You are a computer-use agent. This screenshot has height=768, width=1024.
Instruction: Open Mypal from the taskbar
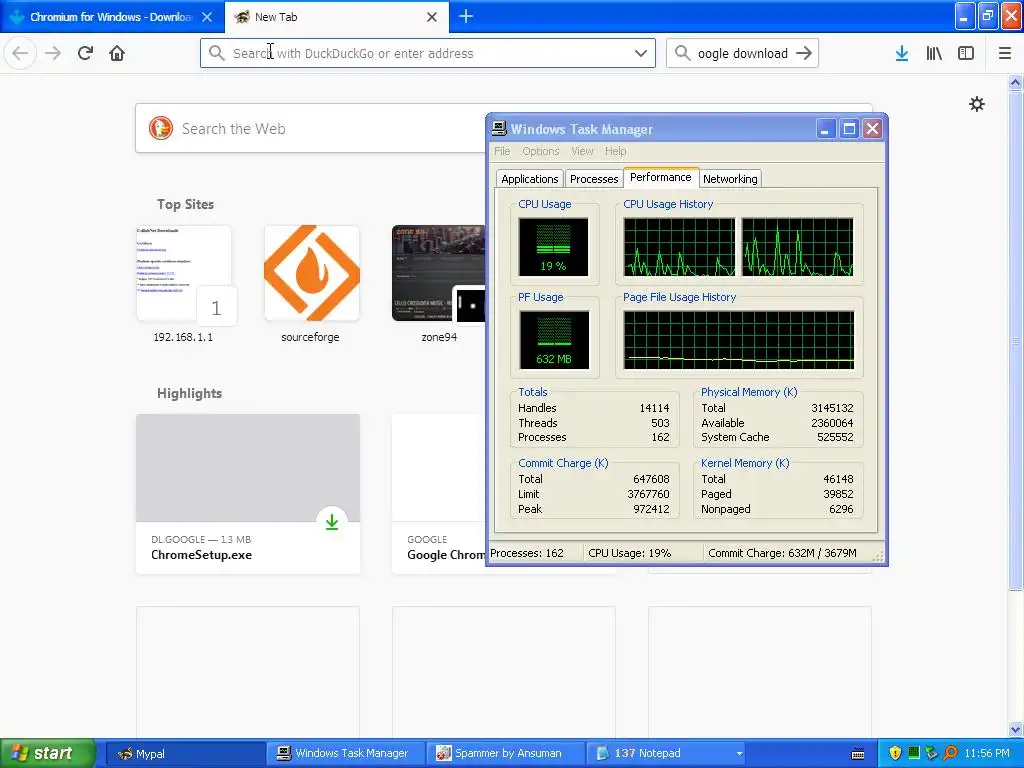183,754
